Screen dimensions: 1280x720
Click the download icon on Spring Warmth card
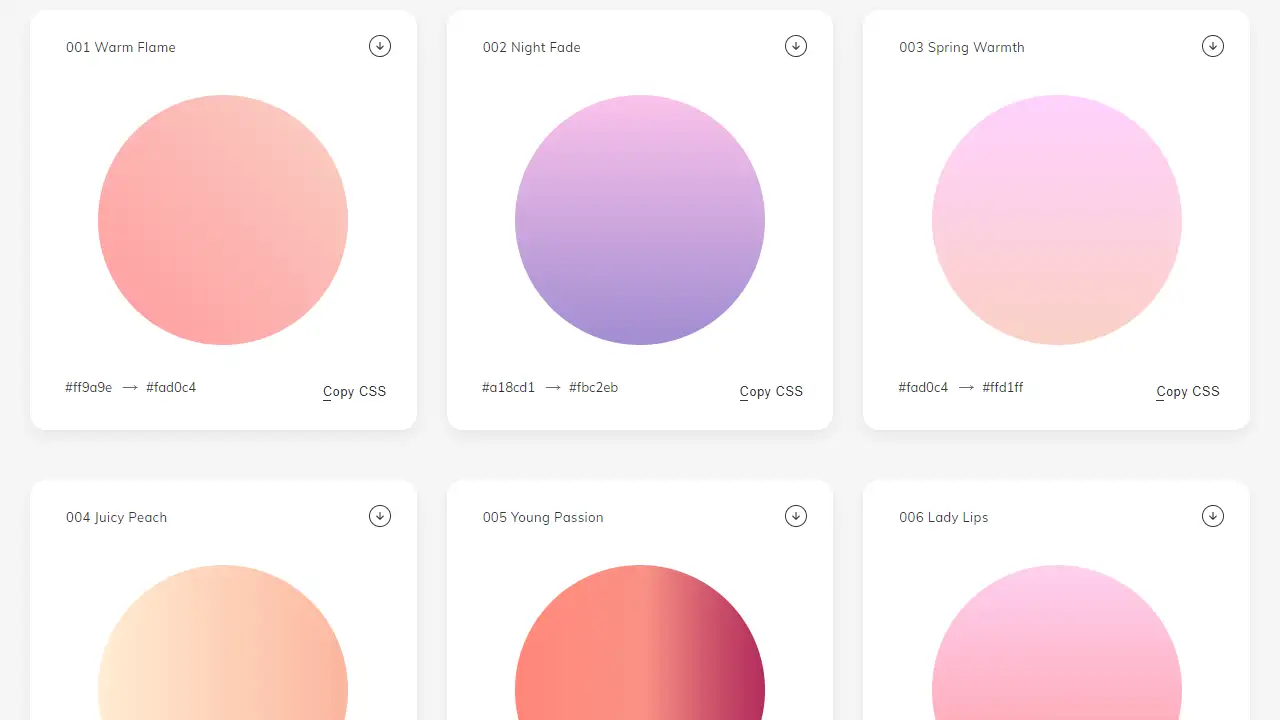click(1213, 46)
